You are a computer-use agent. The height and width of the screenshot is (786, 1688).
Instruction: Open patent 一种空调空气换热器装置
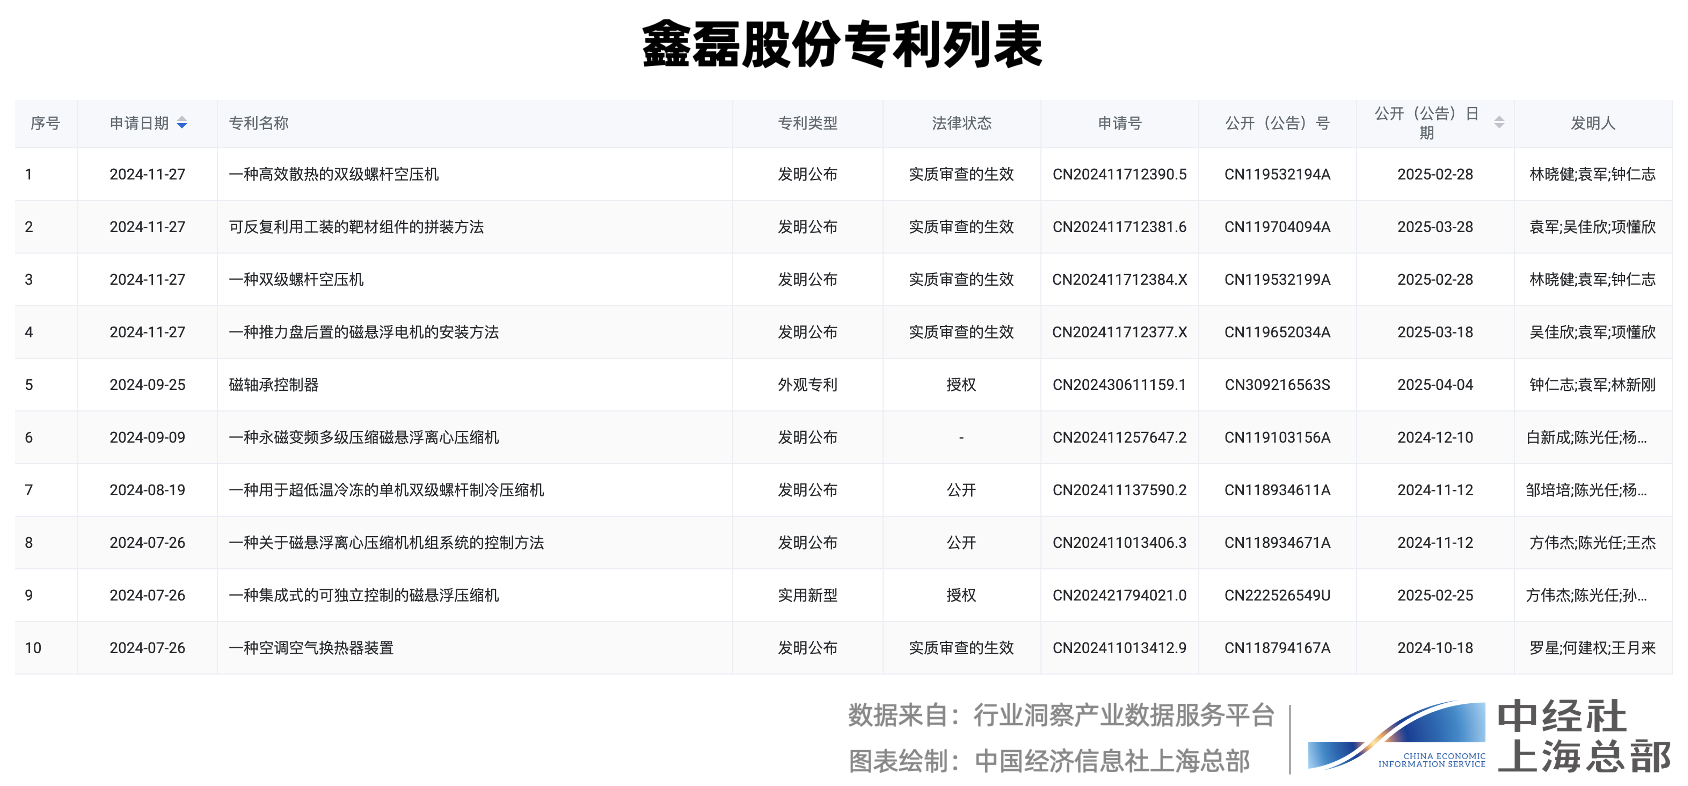tap(311, 648)
